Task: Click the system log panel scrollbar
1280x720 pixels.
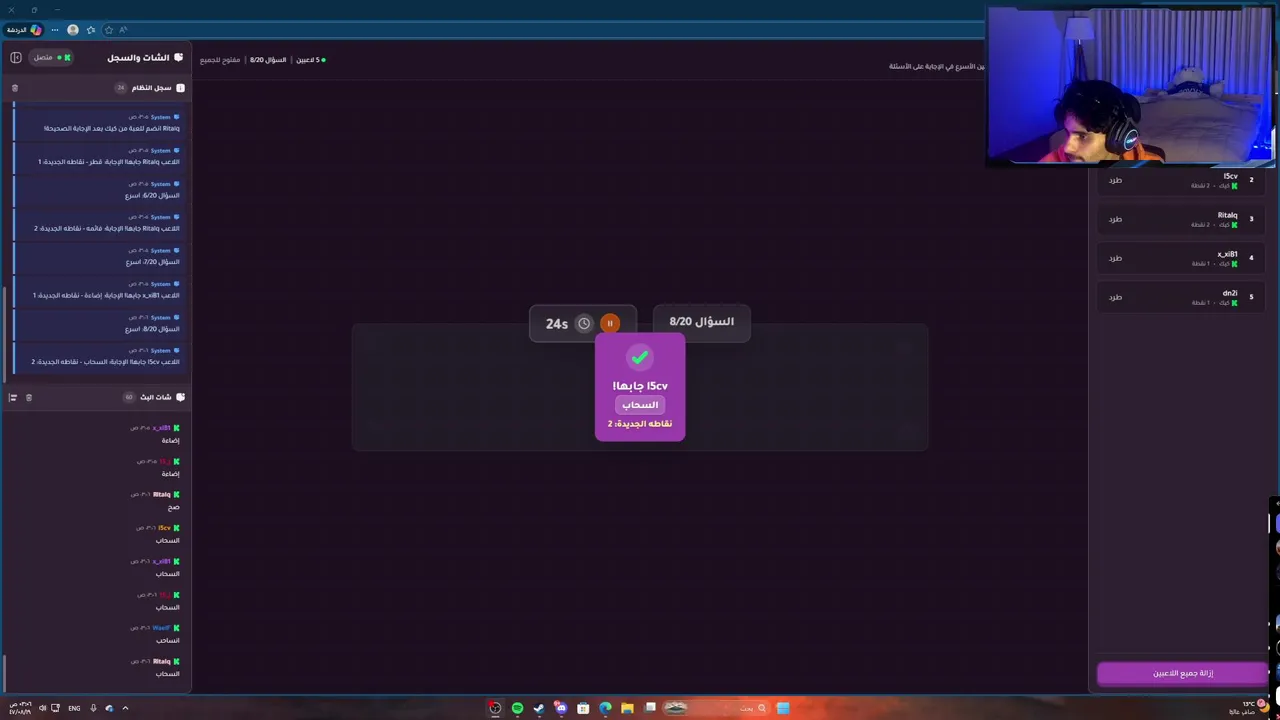Action: point(5,335)
